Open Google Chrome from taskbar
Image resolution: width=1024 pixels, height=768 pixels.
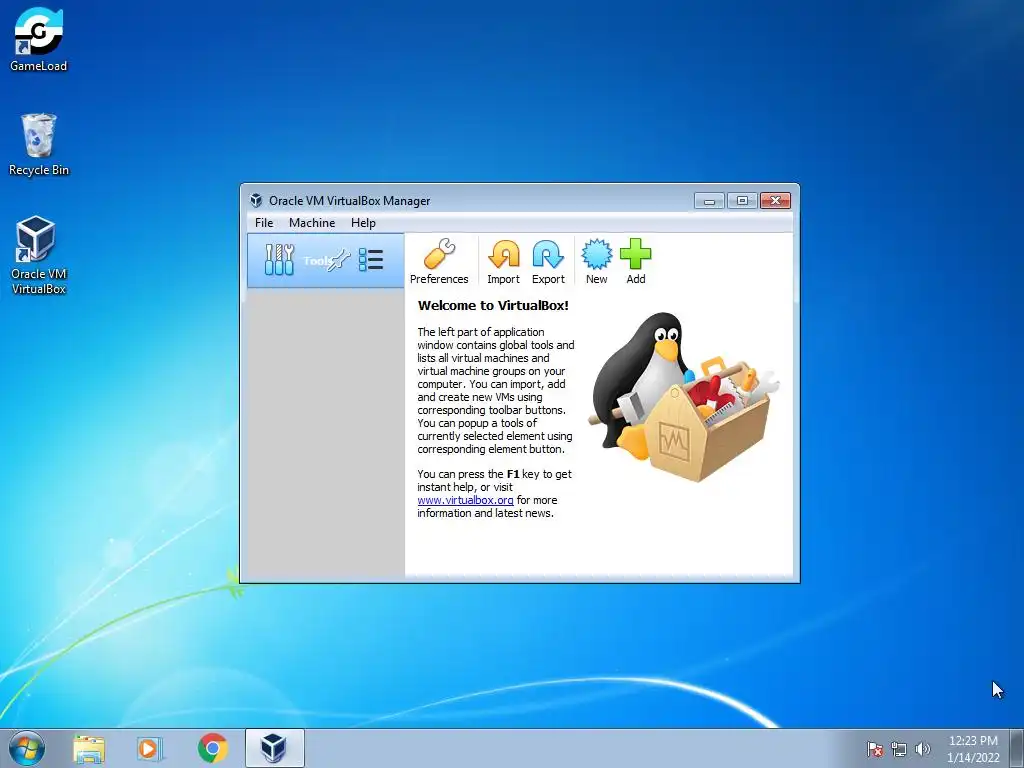click(212, 748)
